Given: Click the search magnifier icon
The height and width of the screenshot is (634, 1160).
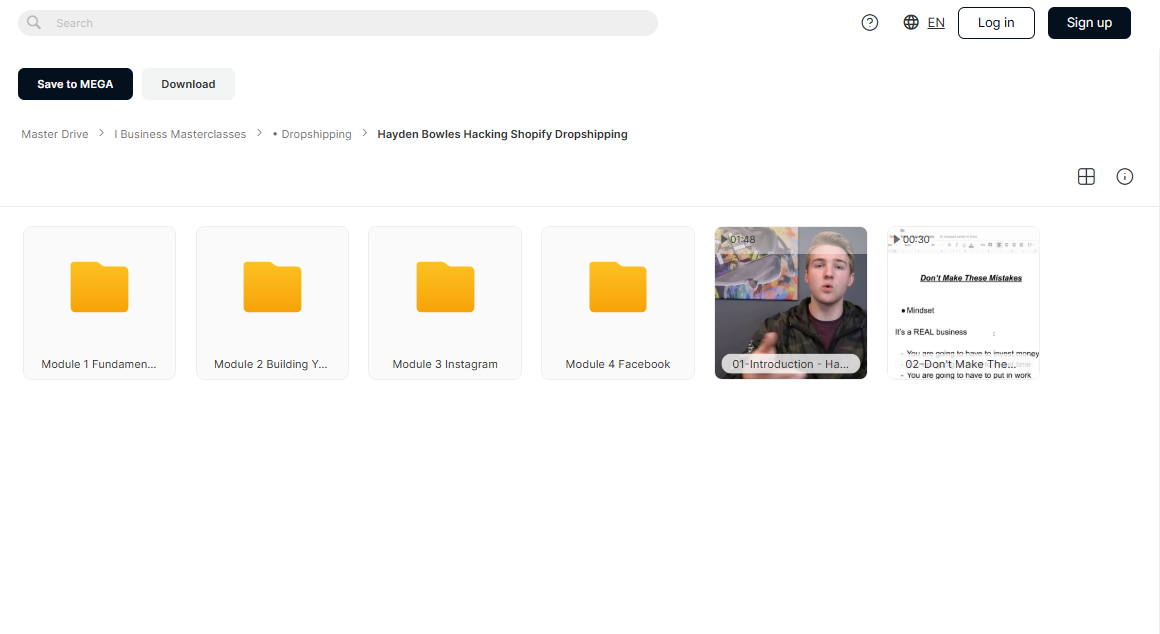Looking at the screenshot, I should pos(34,23).
